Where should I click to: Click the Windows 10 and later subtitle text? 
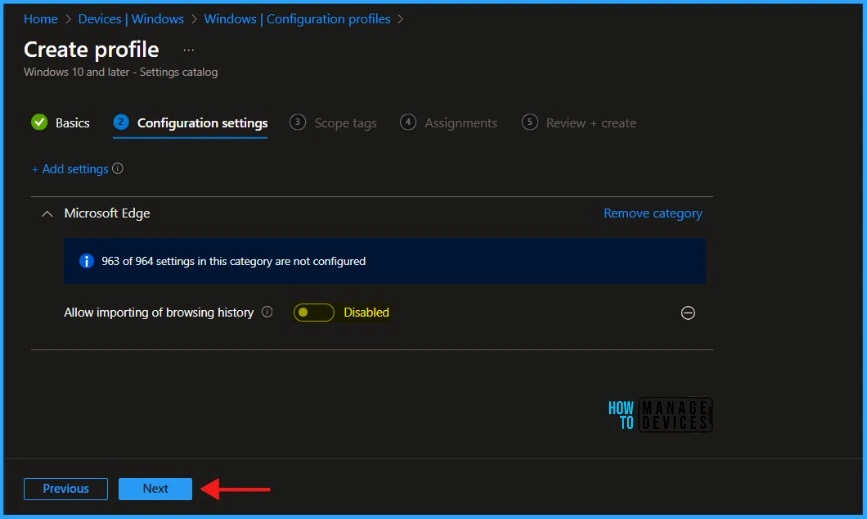coord(121,72)
